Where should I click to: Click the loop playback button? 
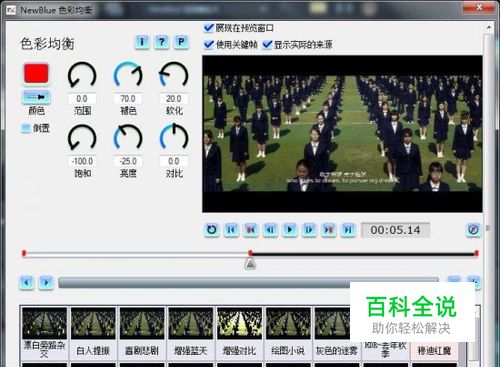pos(212,230)
